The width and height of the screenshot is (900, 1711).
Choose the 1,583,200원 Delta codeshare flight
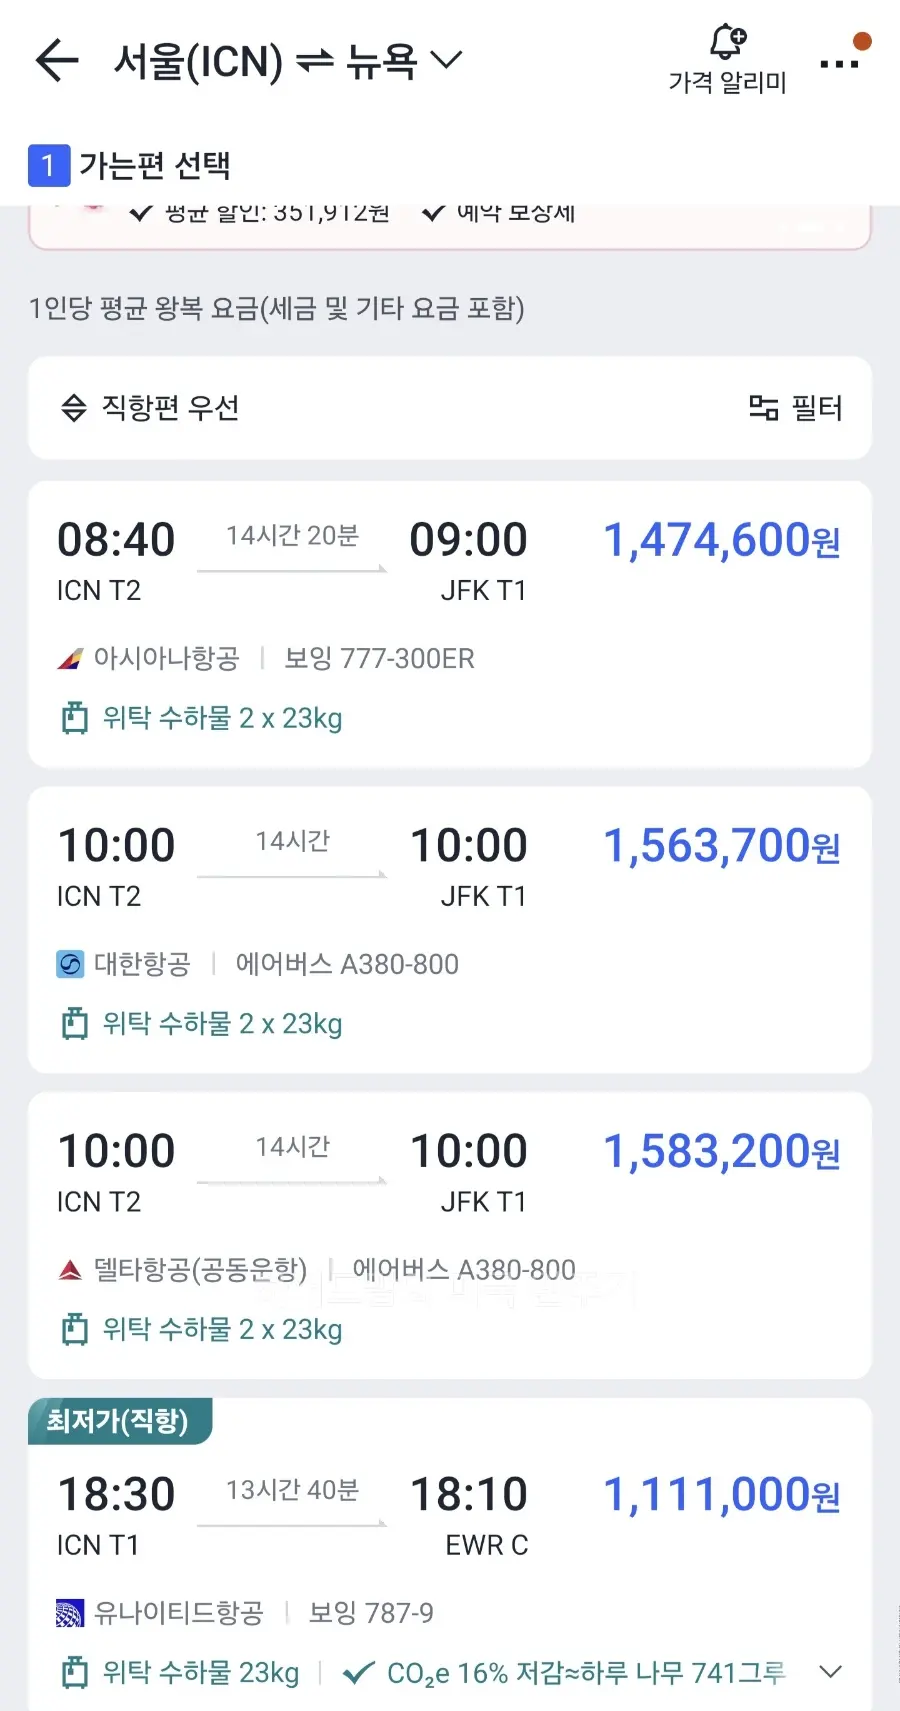450,1236
